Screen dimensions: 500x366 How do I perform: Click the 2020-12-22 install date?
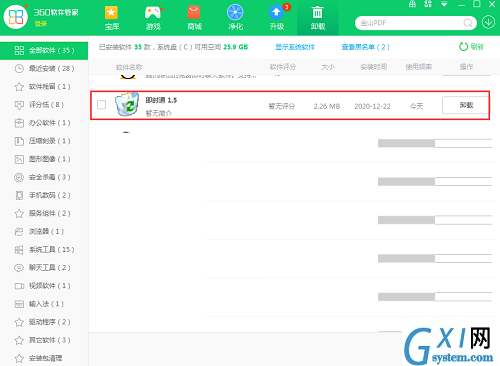coord(372,106)
